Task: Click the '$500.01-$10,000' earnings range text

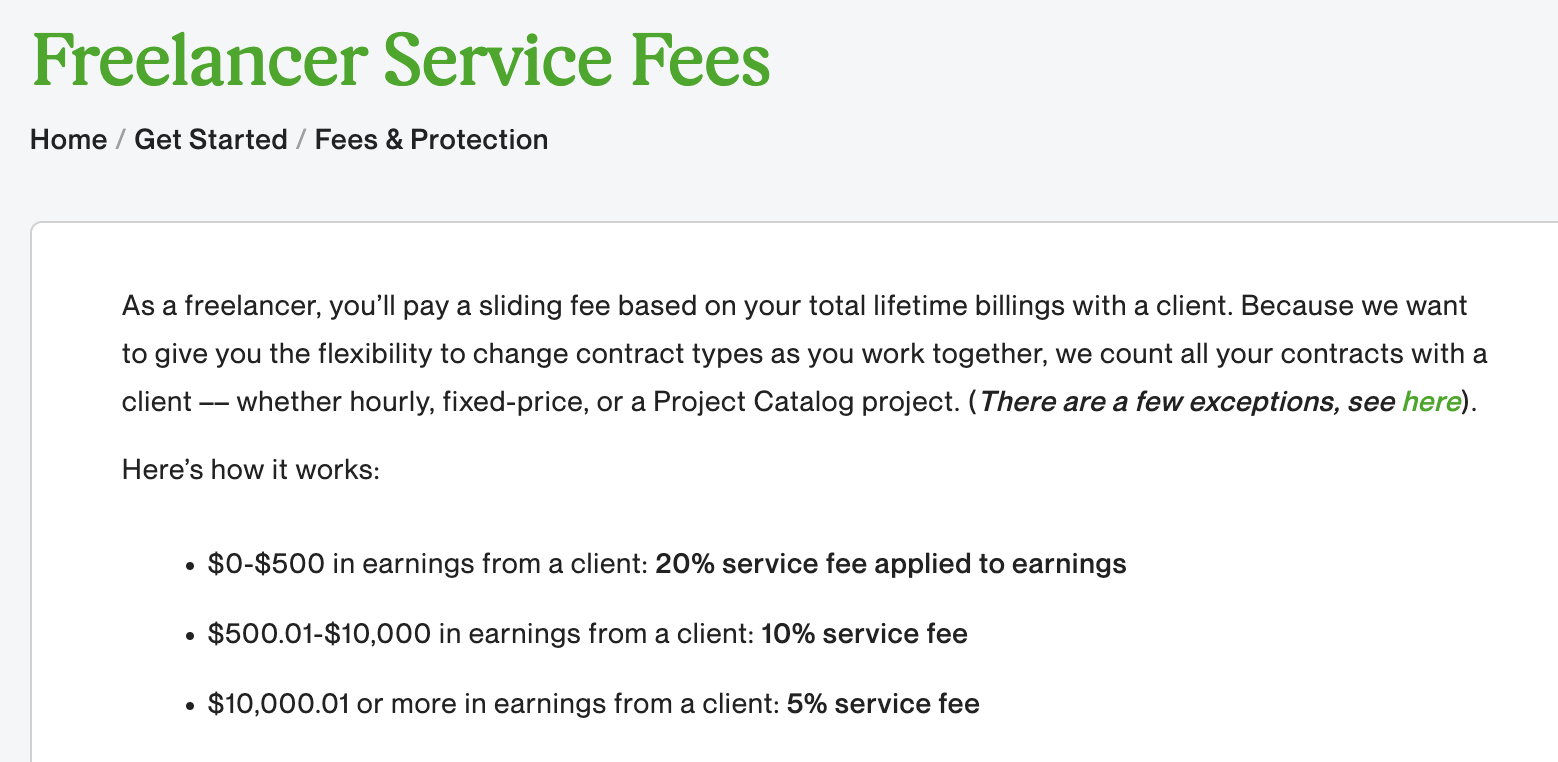Action: pos(320,634)
